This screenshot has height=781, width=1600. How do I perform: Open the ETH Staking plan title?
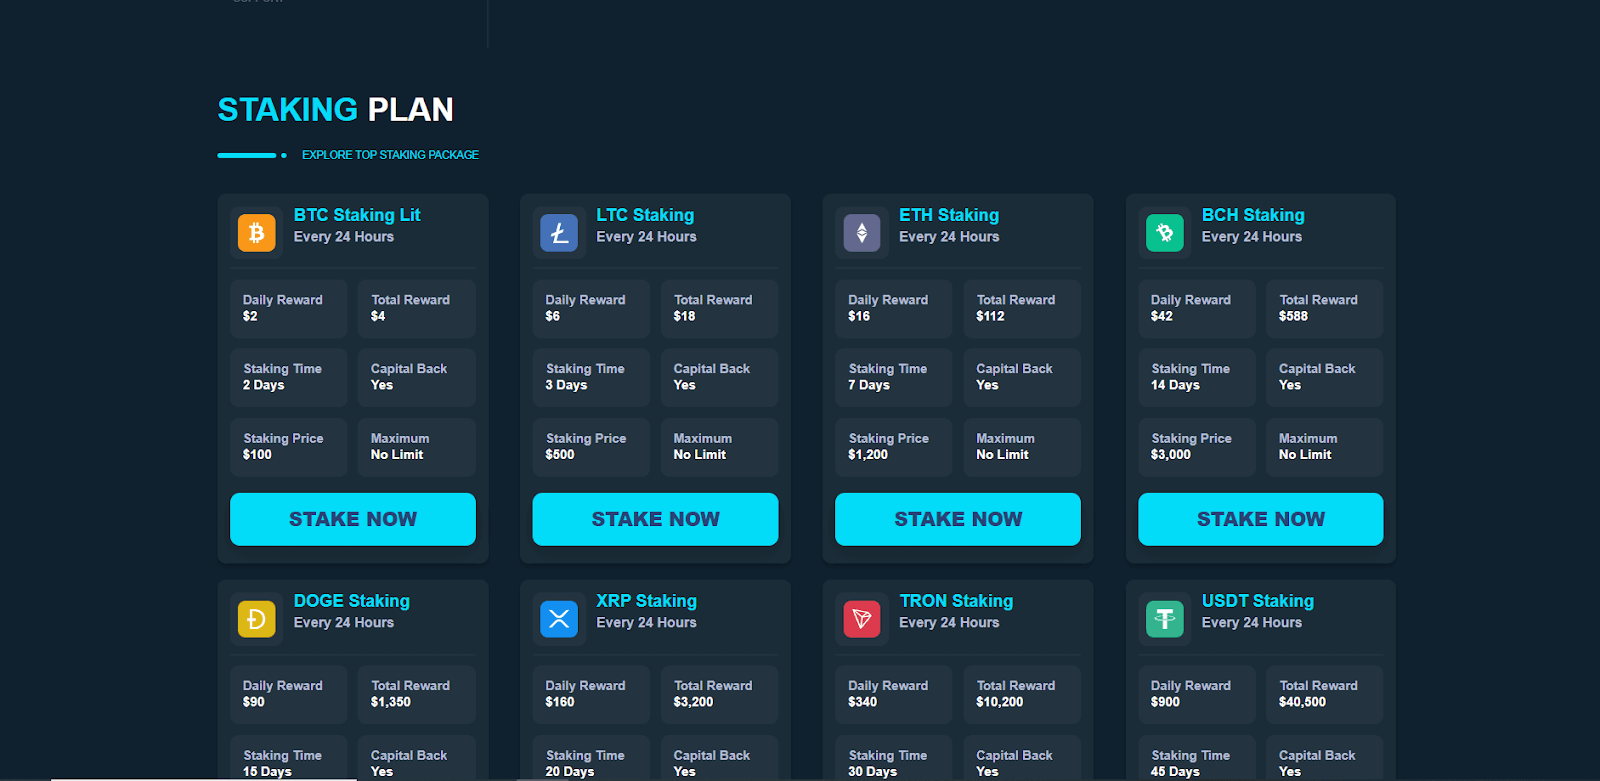click(x=948, y=215)
